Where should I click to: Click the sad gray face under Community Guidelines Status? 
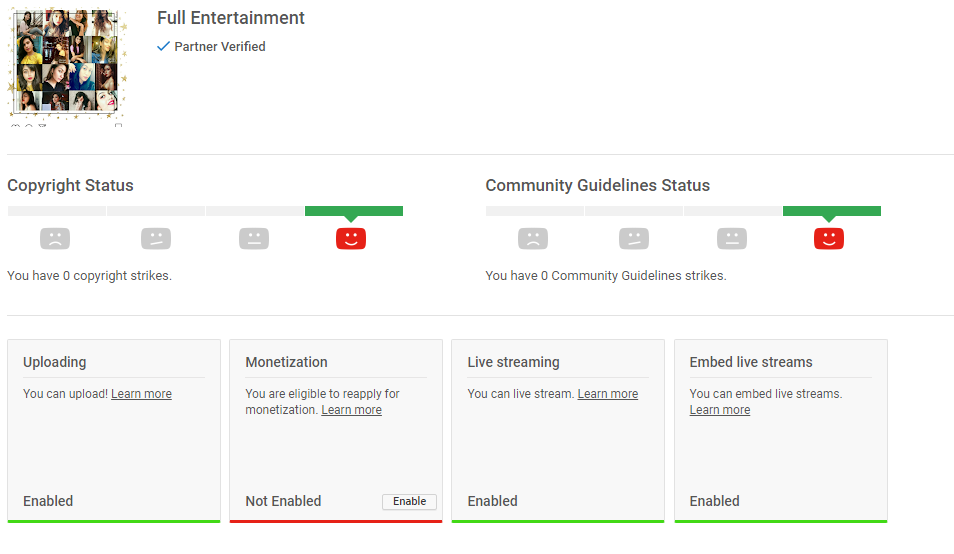click(533, 238)
